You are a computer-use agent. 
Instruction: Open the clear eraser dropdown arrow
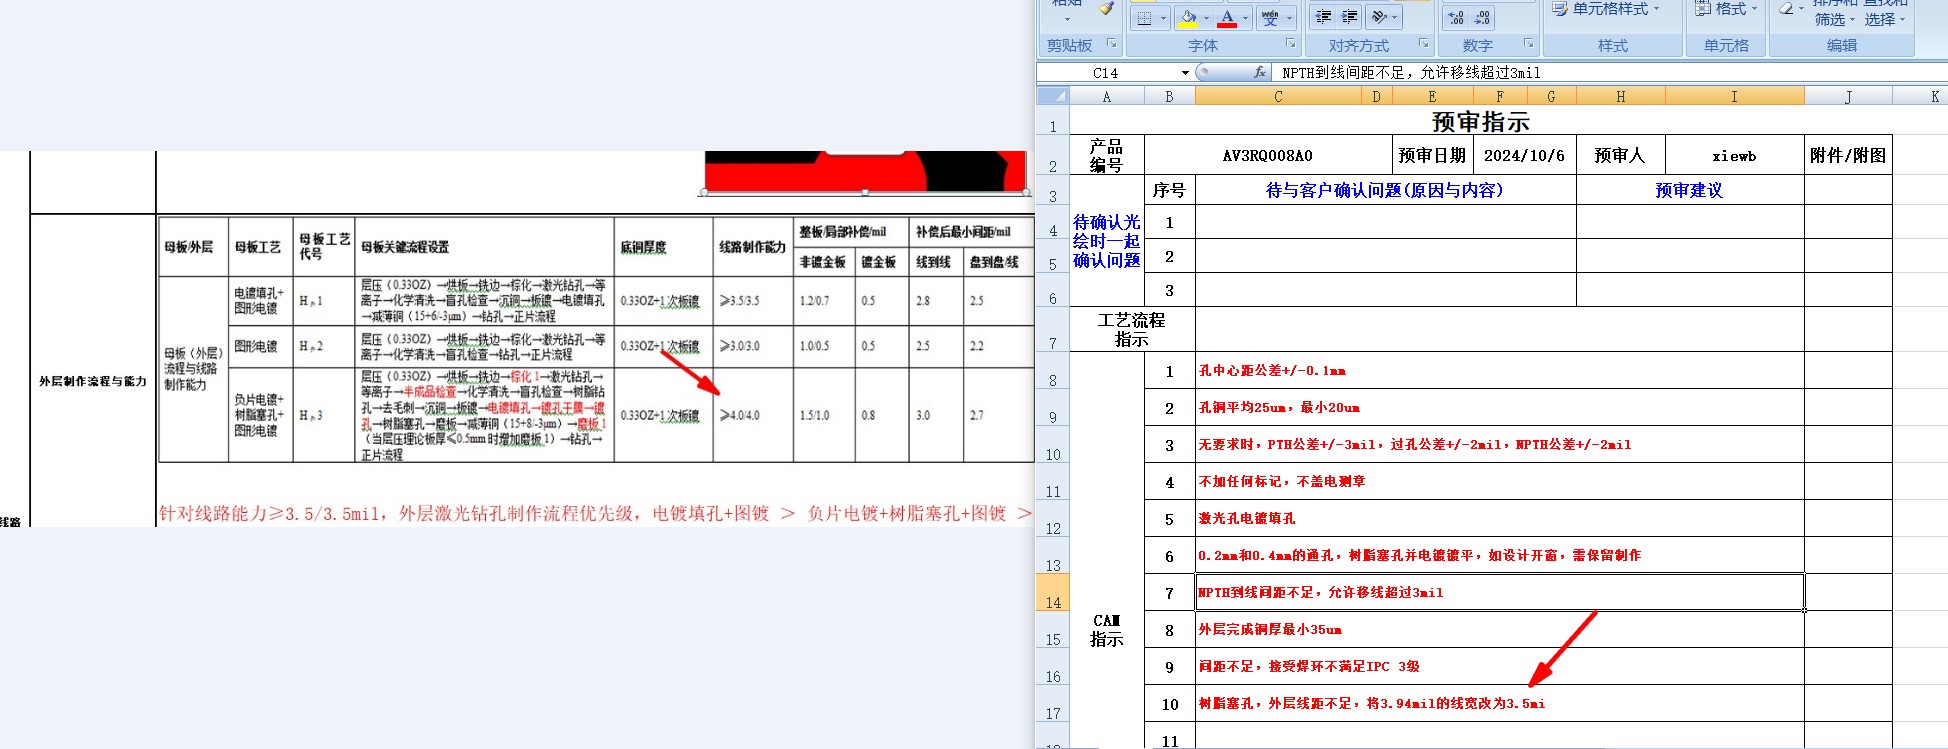(1802, 9)
